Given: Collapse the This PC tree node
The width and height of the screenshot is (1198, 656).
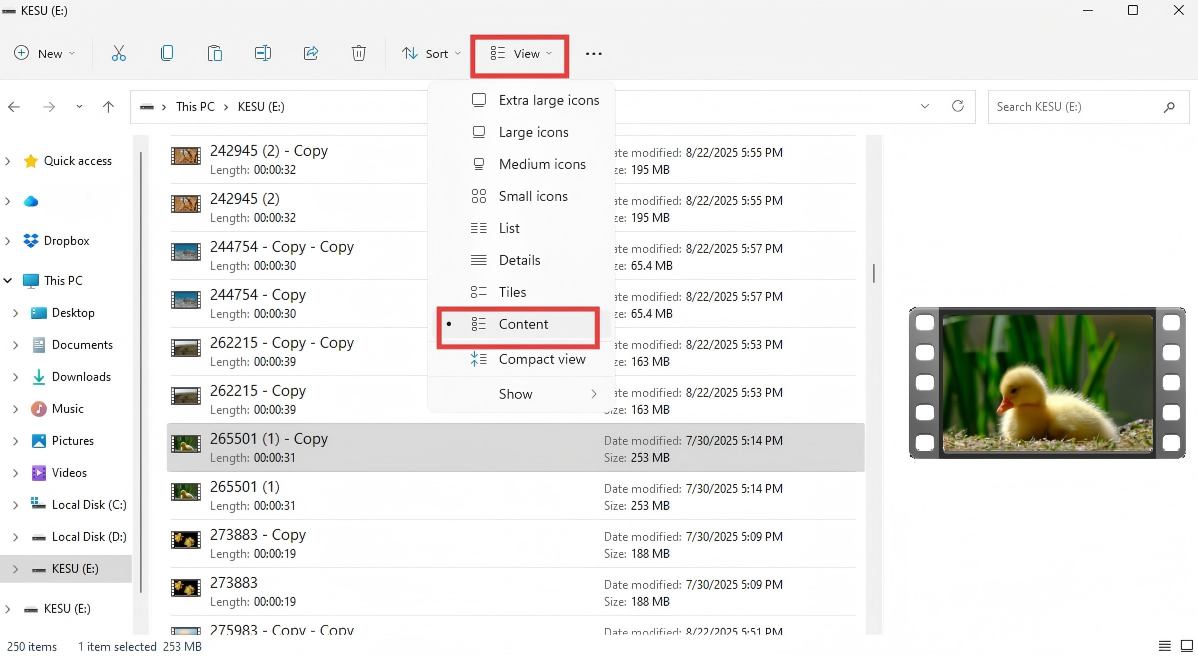Looking at the screenshot, I should [9, 281].
